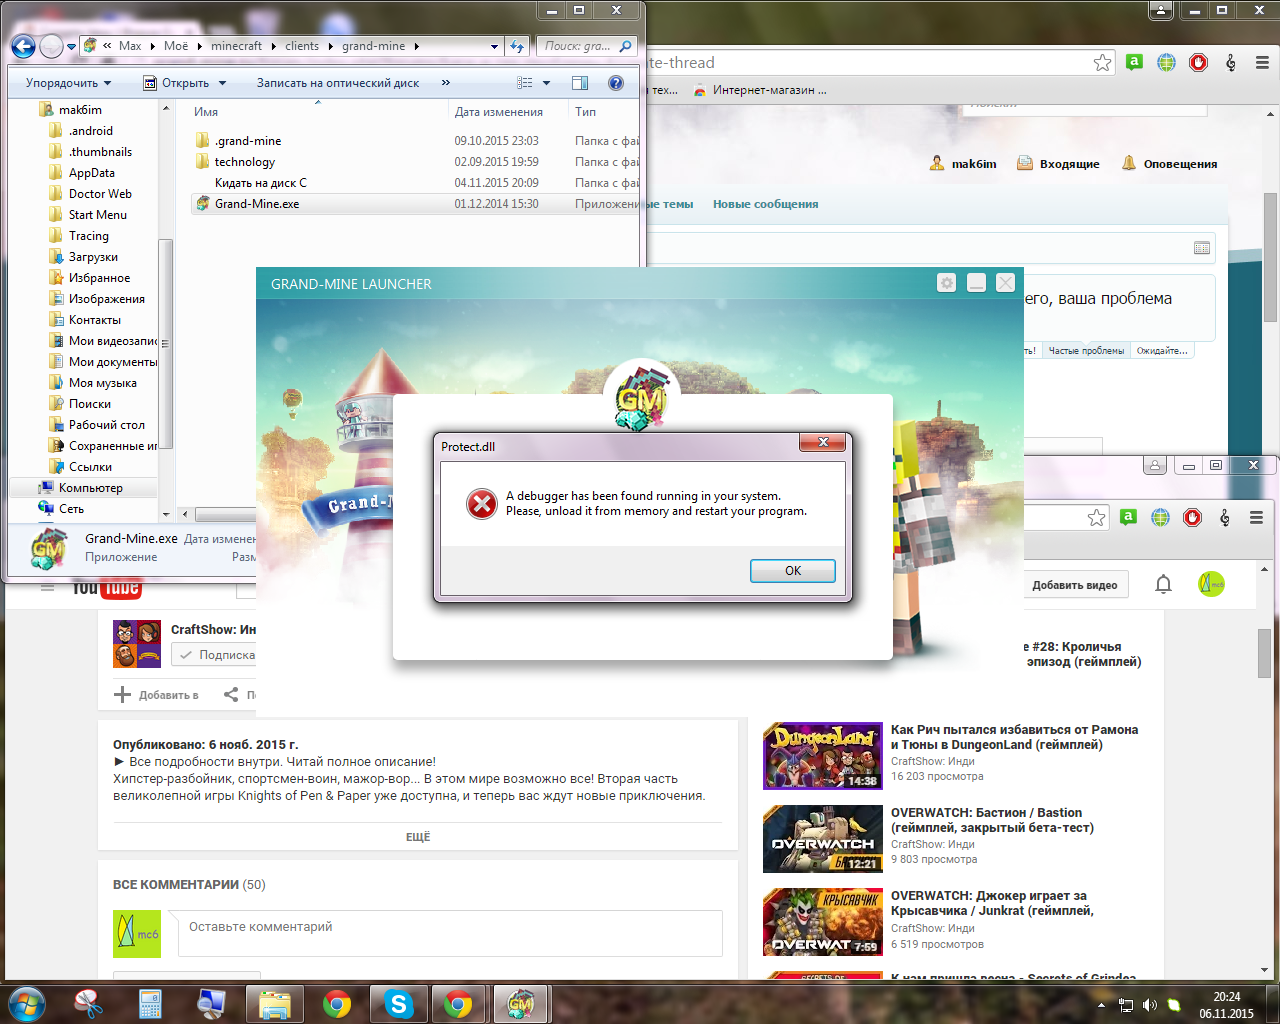Click Записать на оптический диск

tap(338, 83)
